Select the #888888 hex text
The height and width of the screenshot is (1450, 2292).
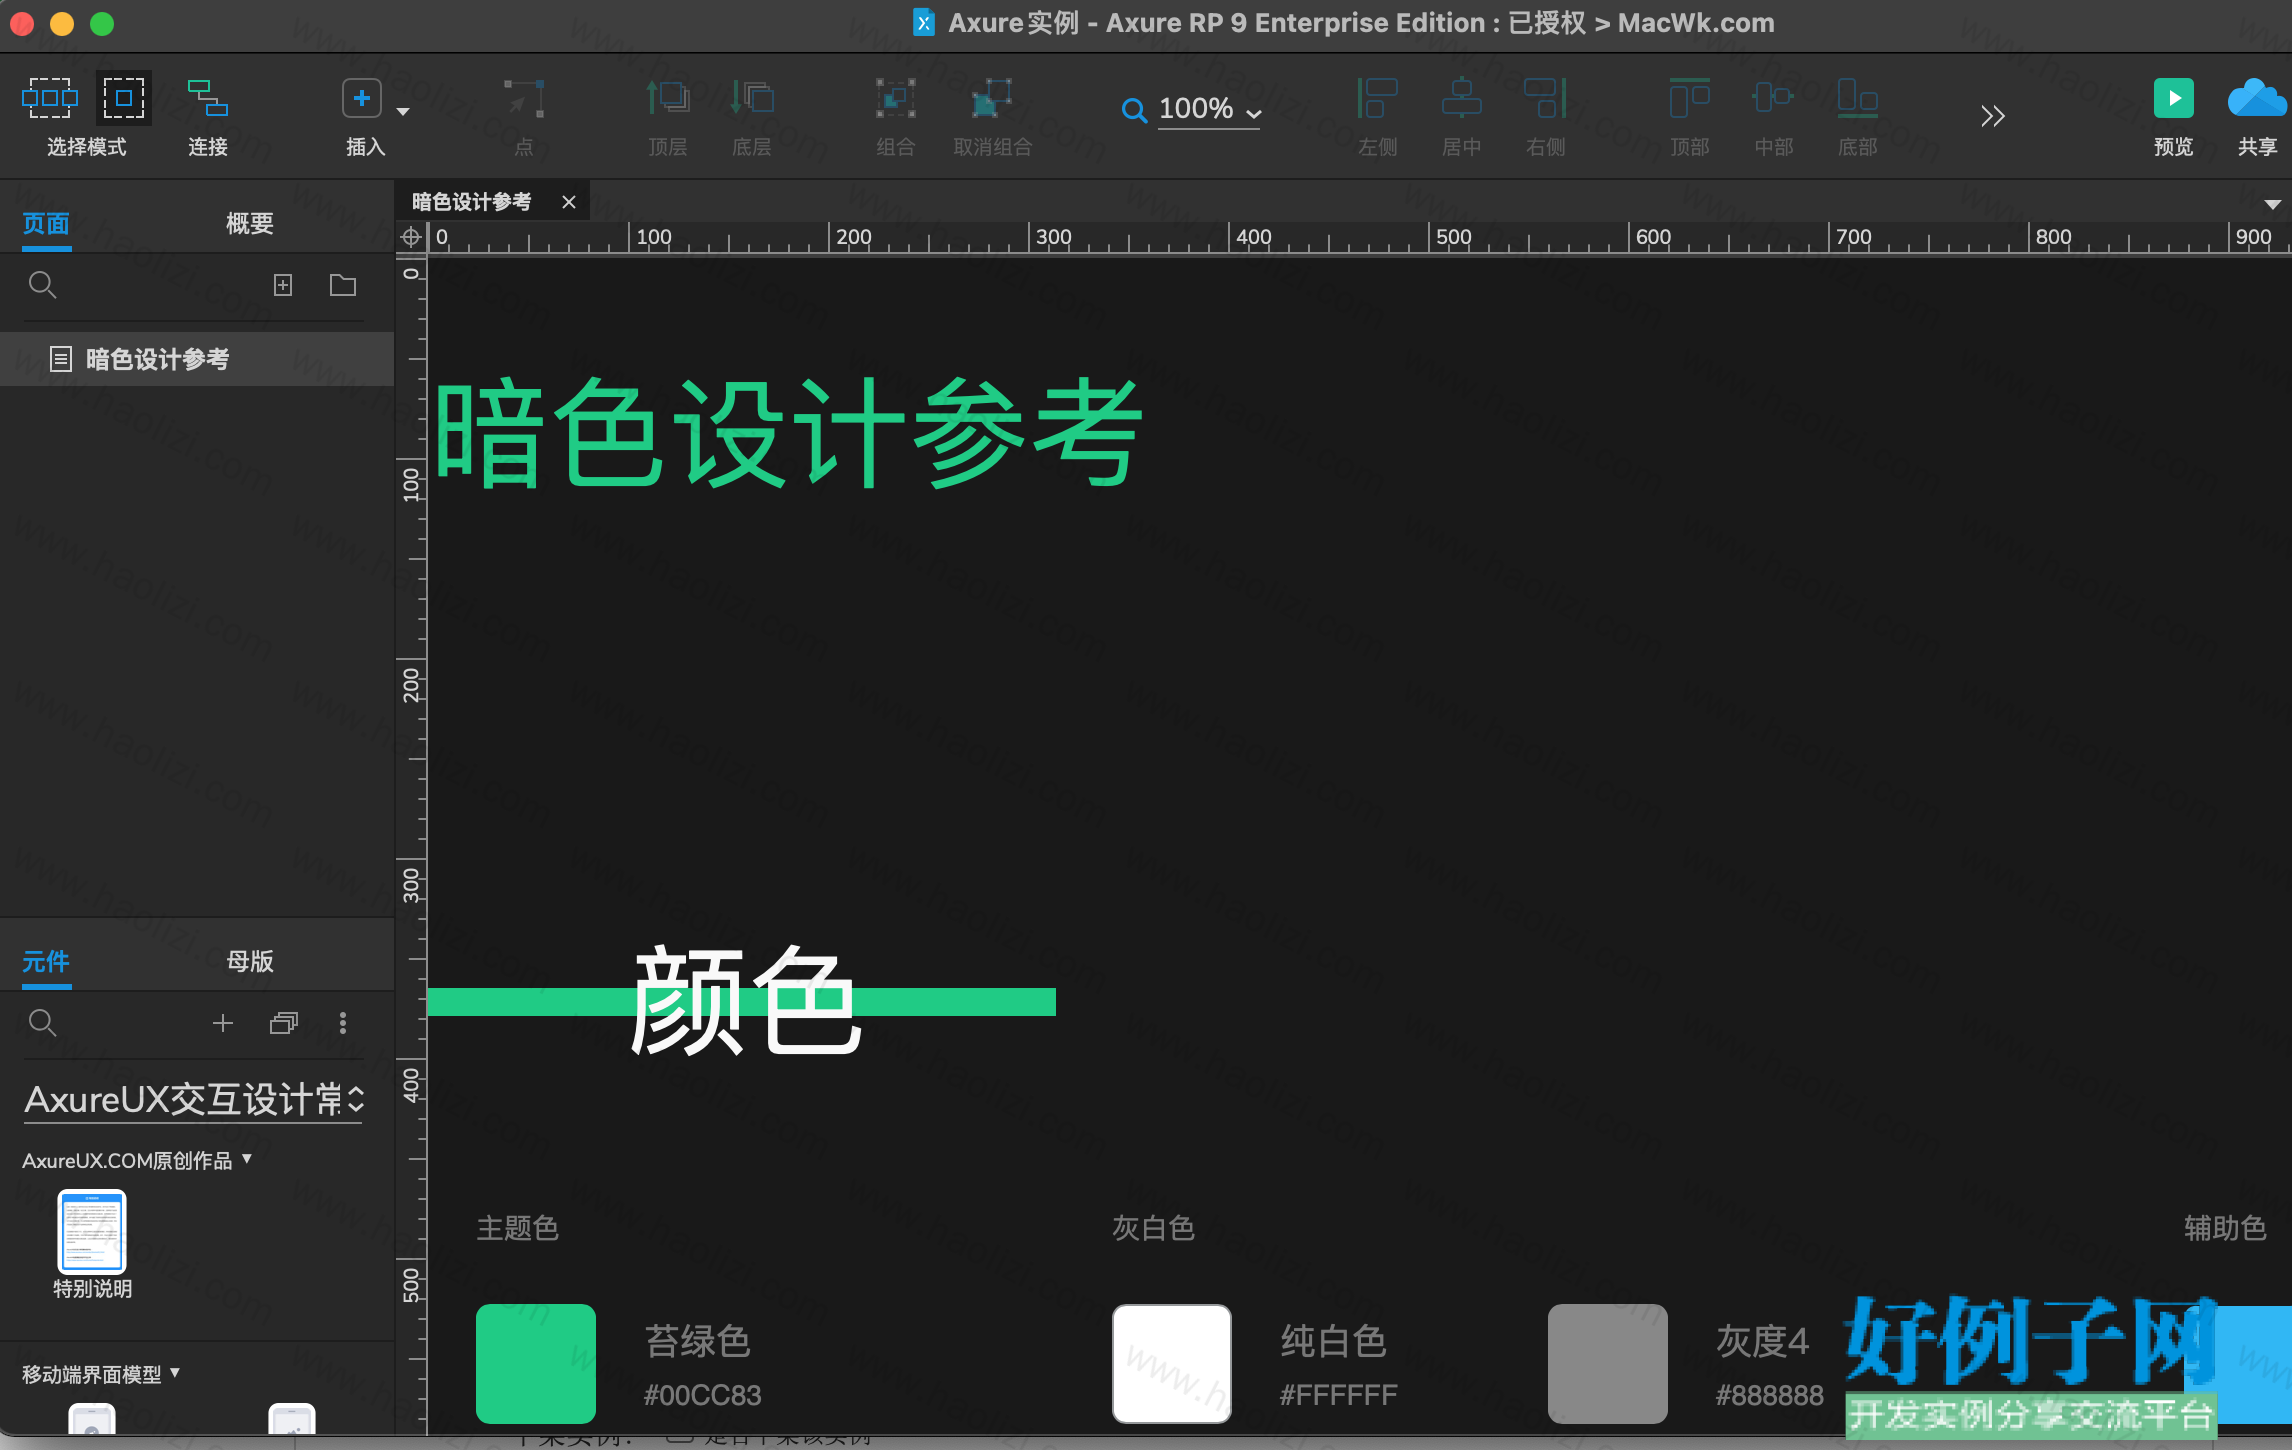[1770, 1395]
